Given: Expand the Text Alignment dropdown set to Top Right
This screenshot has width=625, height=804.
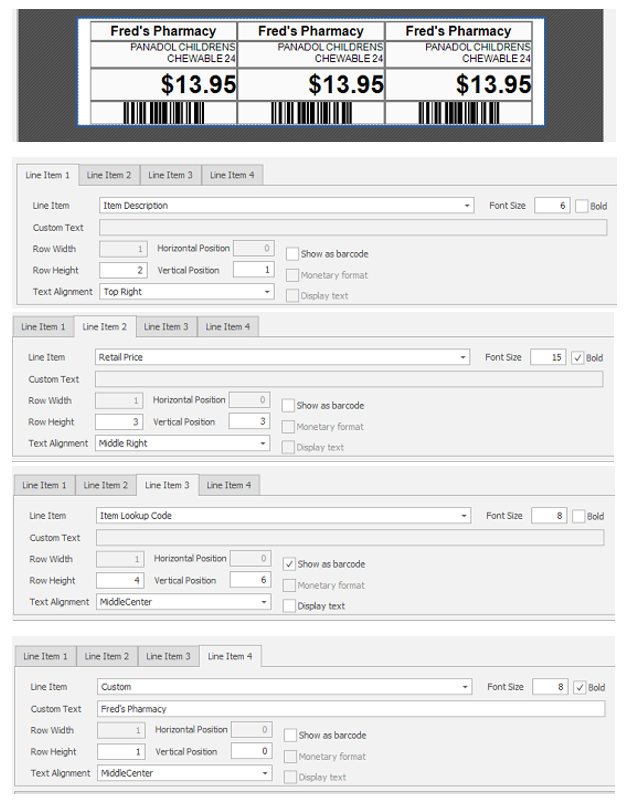Looking at the screenshot, I should pyautogui.click(x=187, y=292).
